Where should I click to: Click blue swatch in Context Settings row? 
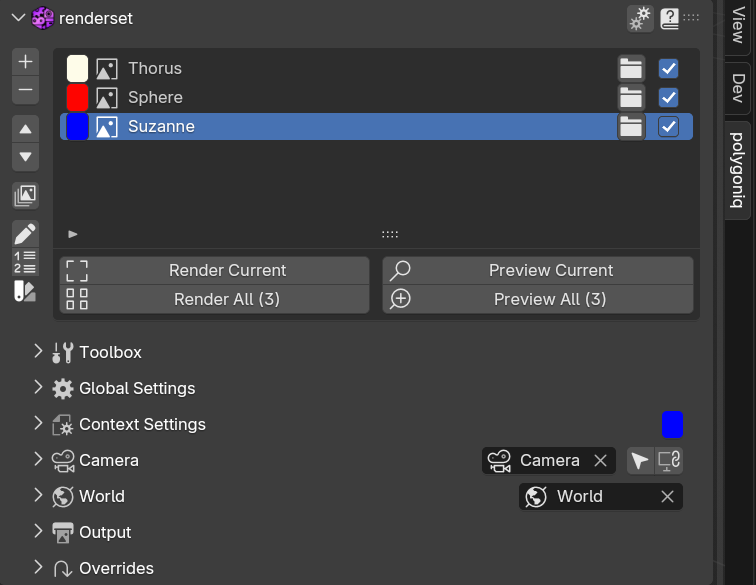tap(672, 424)
